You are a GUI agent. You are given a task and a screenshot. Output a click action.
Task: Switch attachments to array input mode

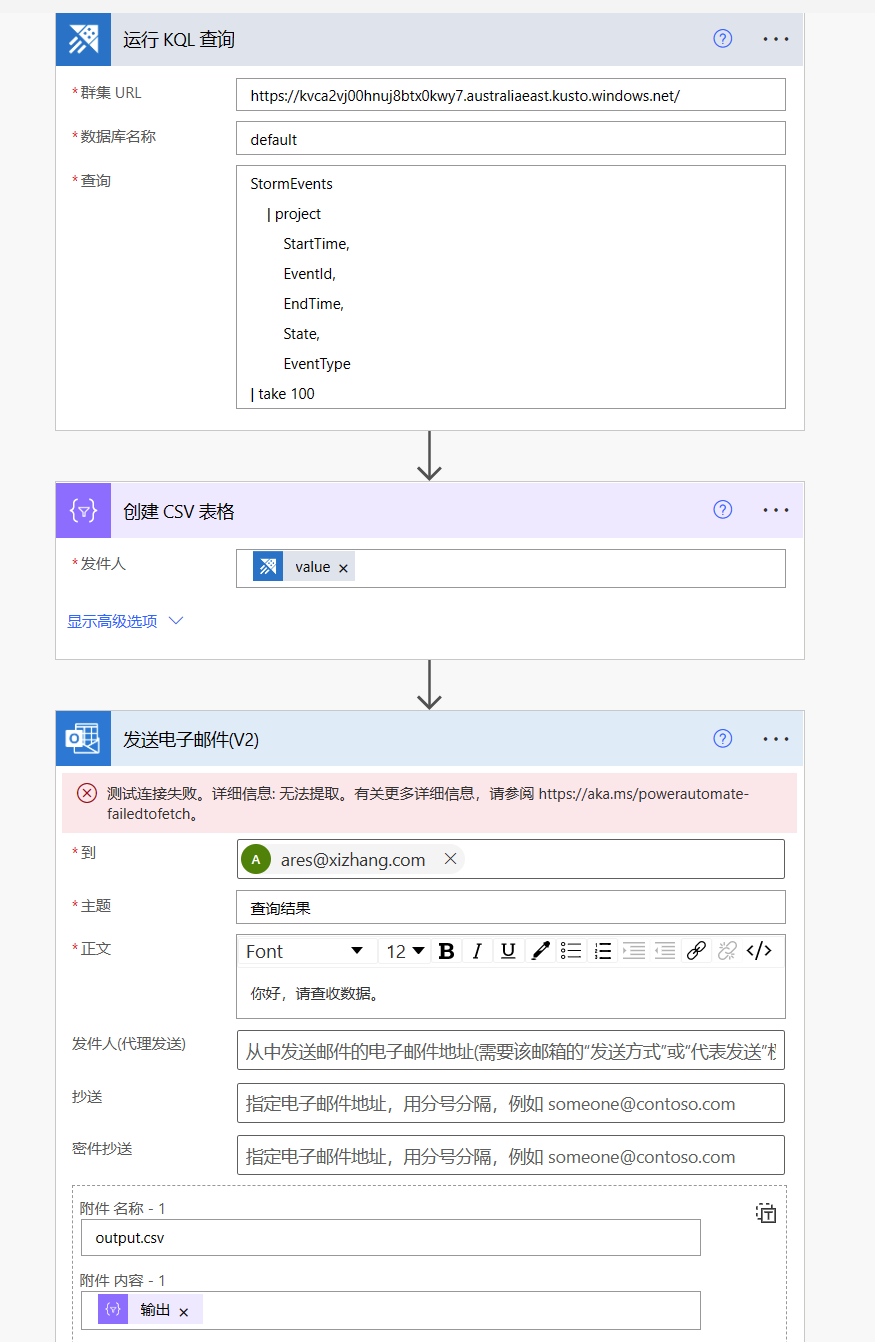[766, 1213]
